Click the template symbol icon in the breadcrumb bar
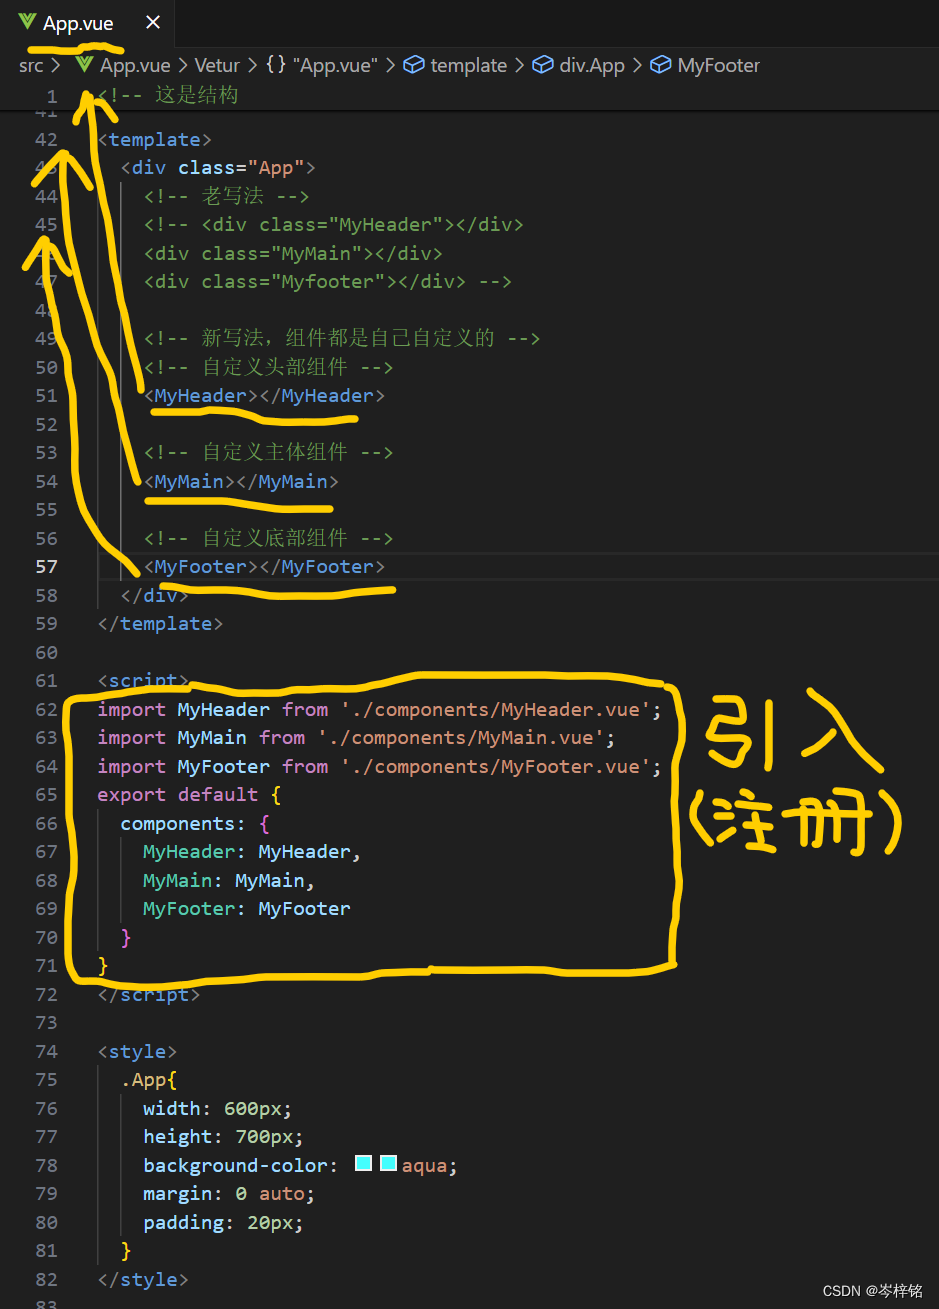 (x=413, y=64)
